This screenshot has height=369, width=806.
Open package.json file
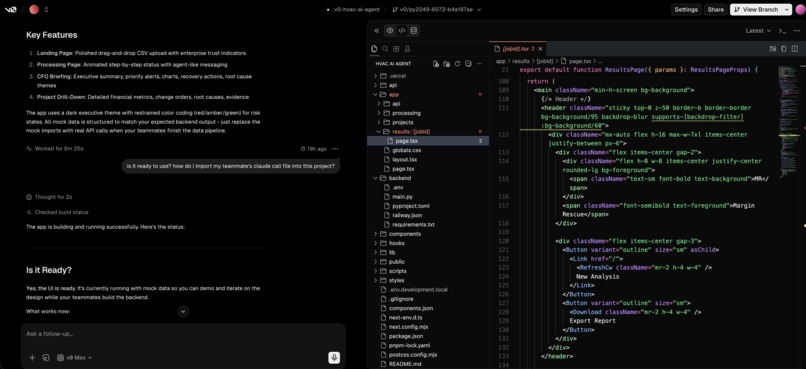(428, 336)
